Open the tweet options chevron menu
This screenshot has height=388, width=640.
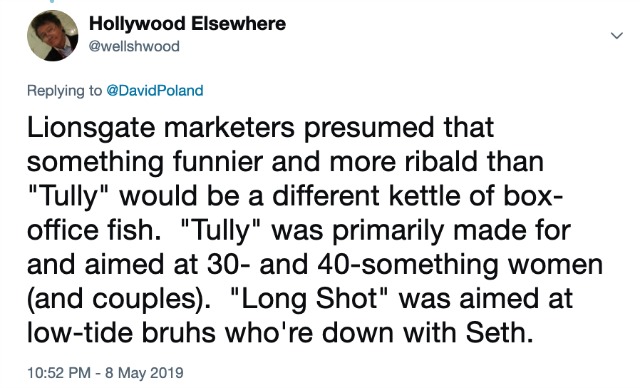point(617,35)
